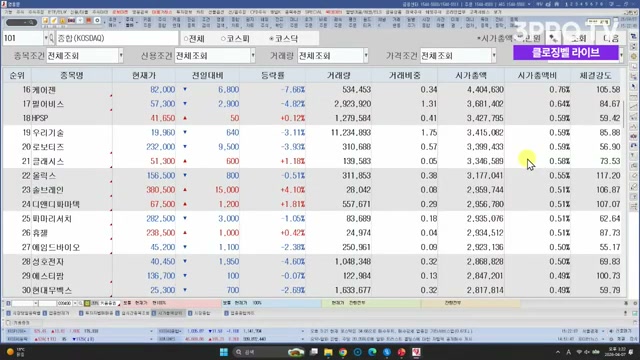The width and height of the screenshot is (640, 360).
Task: Select the 클래시스 stock row
Action: [313, 161]
